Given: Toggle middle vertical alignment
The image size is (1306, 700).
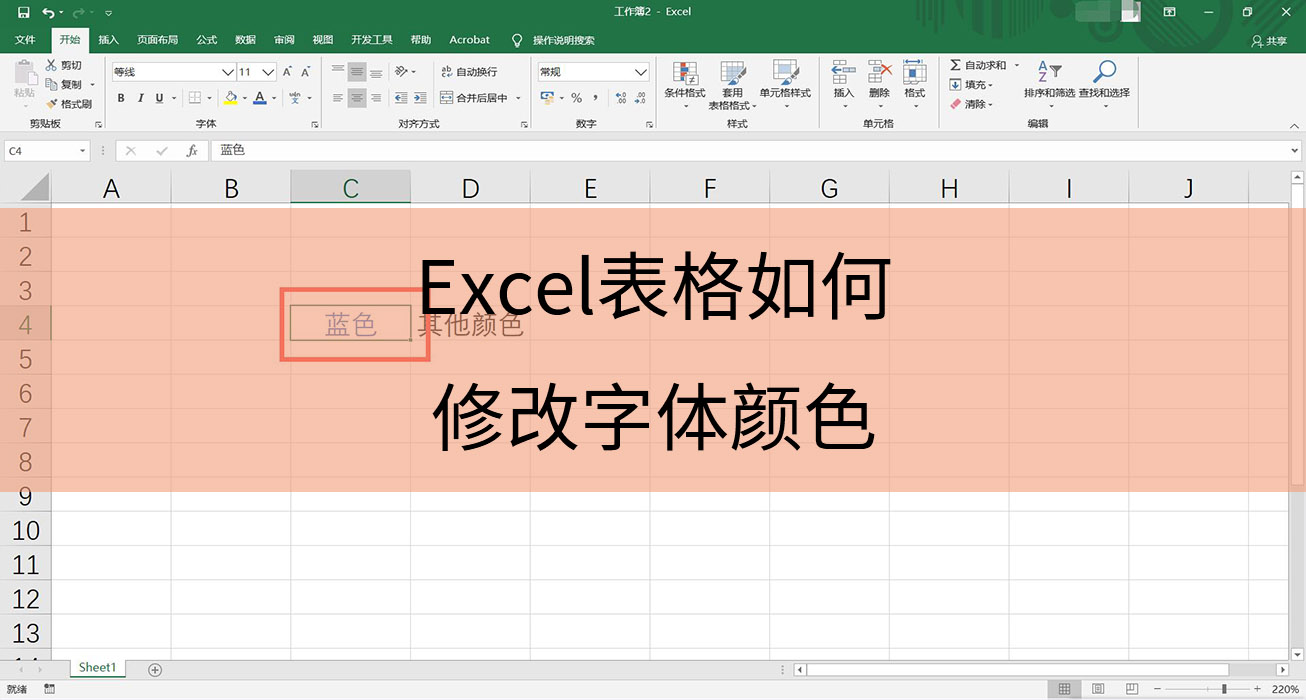Looking at the screenshot, I should (x=357, y=72).
